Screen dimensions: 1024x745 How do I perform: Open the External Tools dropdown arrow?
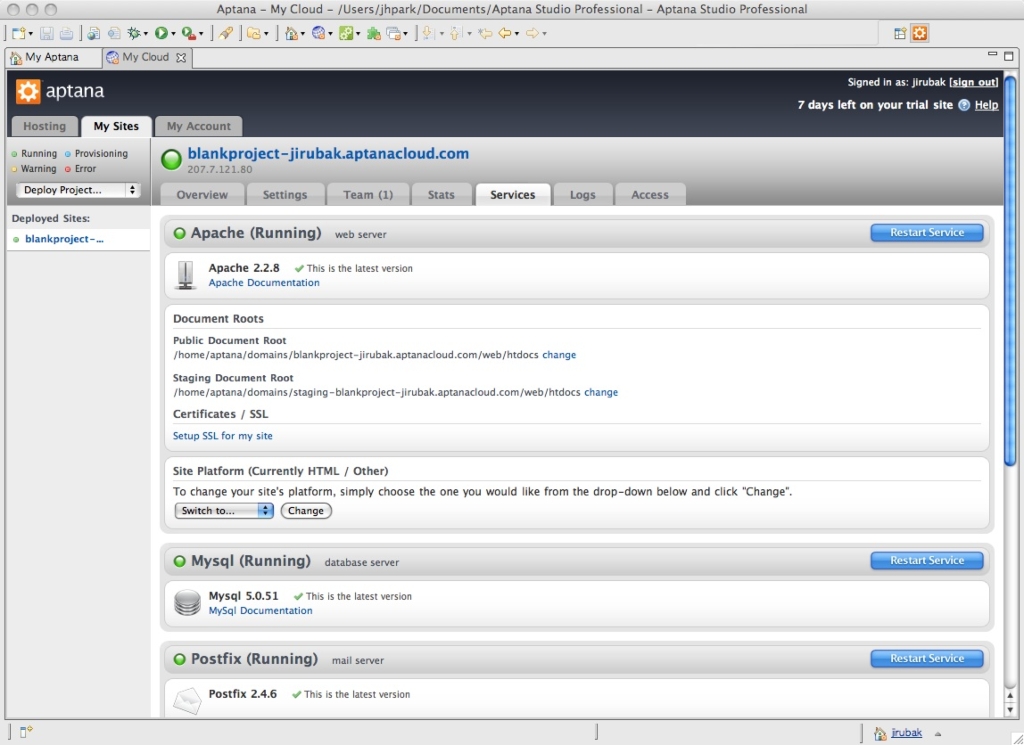[x=200, y=34]
